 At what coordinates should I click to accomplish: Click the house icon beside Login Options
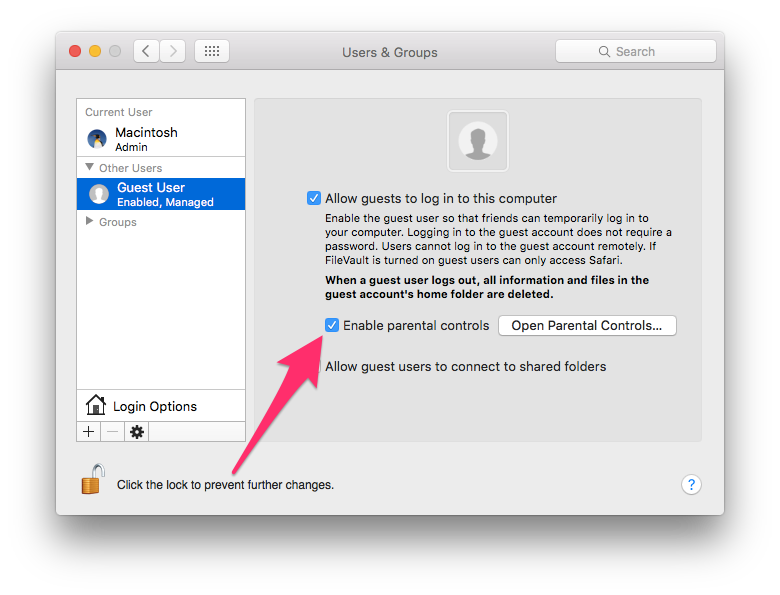(96, 405)
